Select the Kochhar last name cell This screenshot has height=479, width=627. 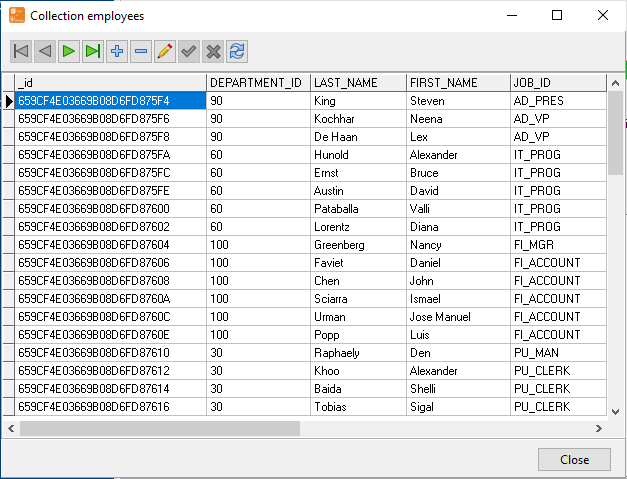click(358, 119)
